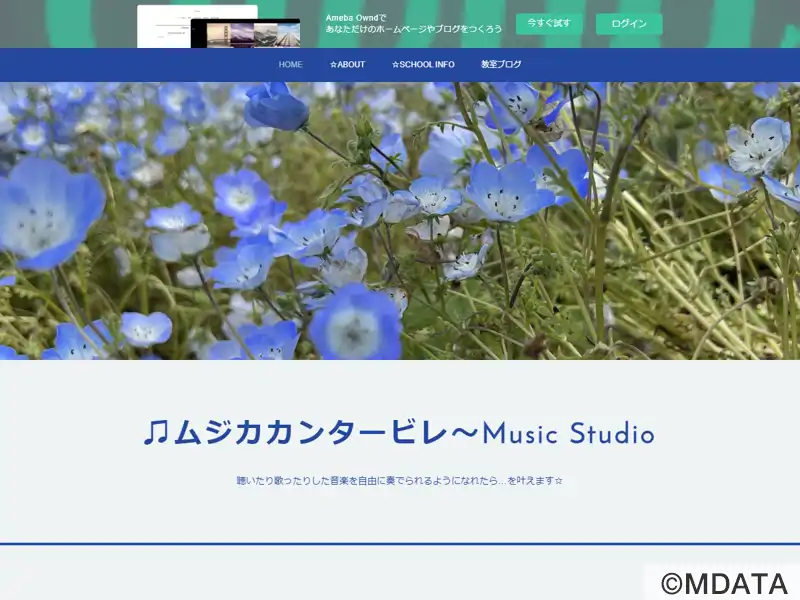Visit the 教室ブログ menu link

point(501,65)
